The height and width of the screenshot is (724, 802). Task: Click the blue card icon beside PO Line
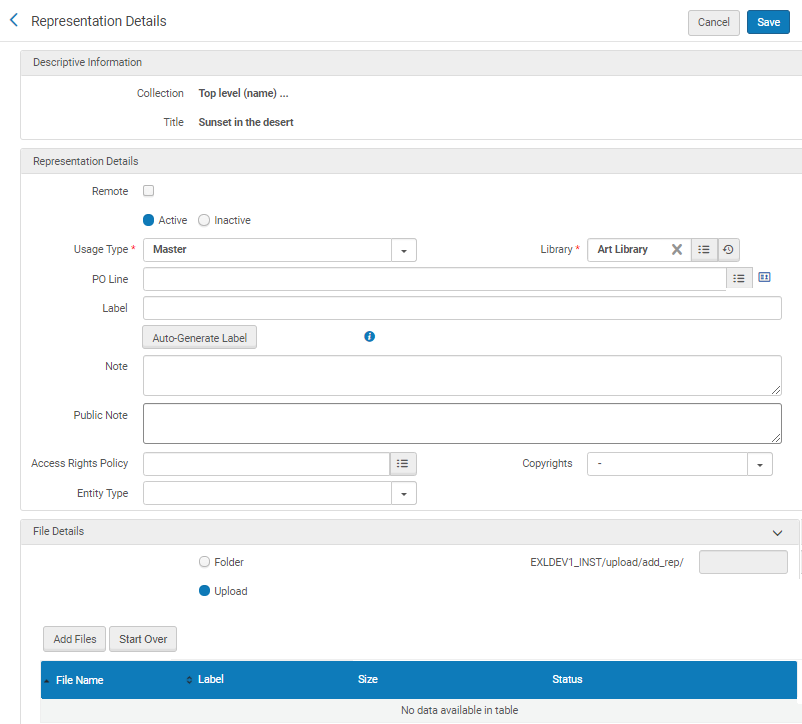765,278
